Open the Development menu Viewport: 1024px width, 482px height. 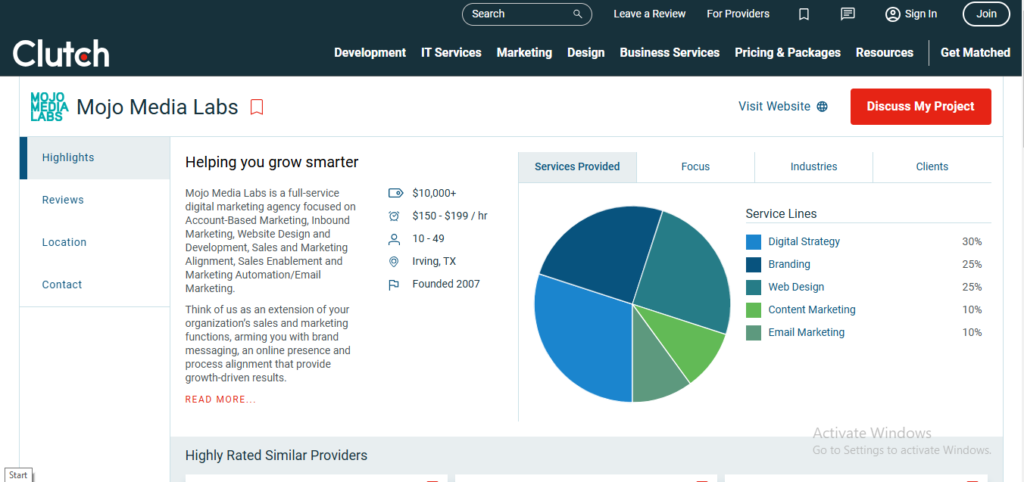[x=370, y=53]
